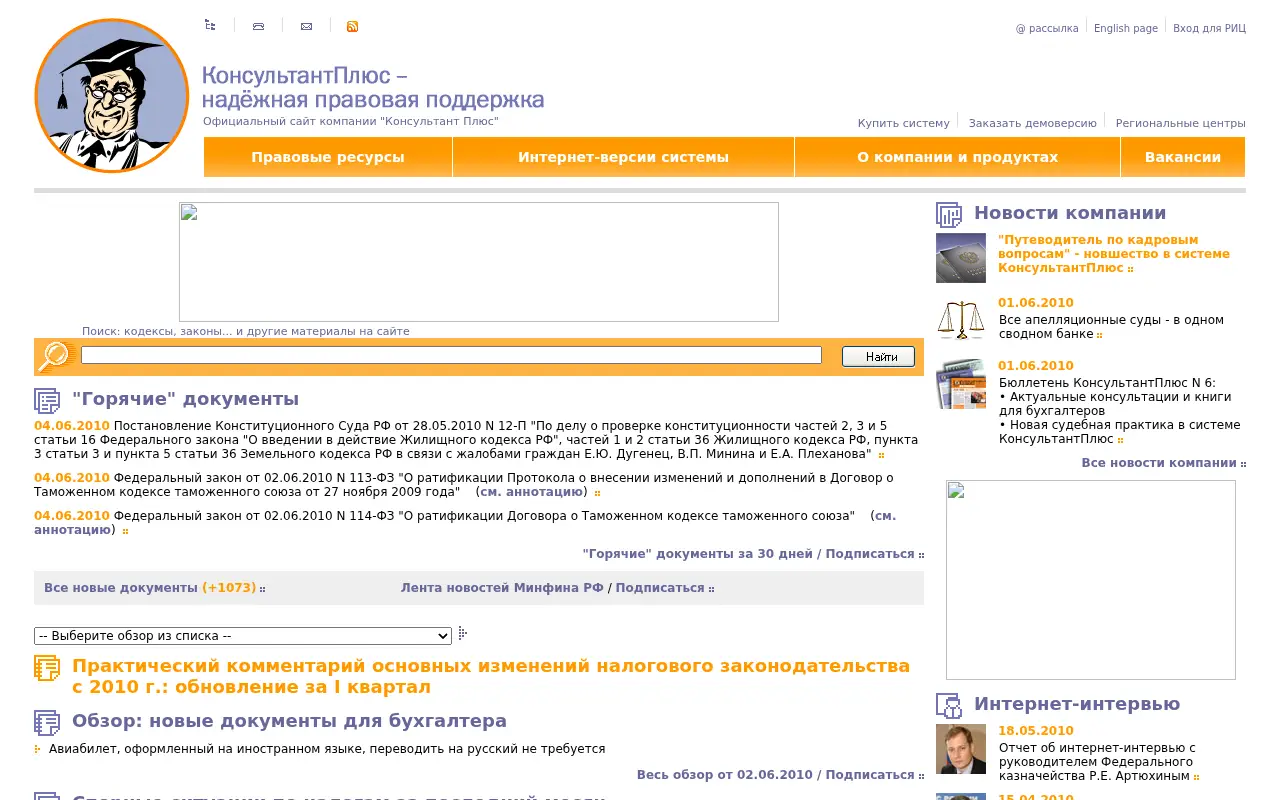Click the magnifying glass search icon
Image resolution: width=1280 pixels, height=800 pixels.
pyautogui.click(x=57, y=356)
